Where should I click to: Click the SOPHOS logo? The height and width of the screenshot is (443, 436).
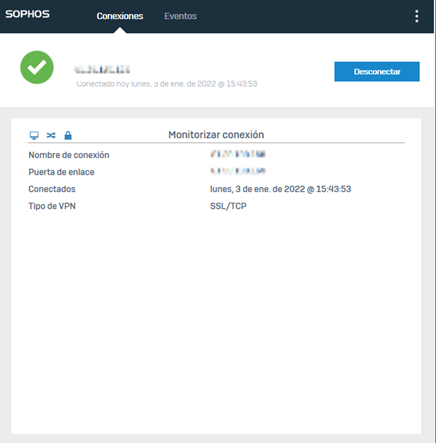pyautogui.click(x=27, y=14)
